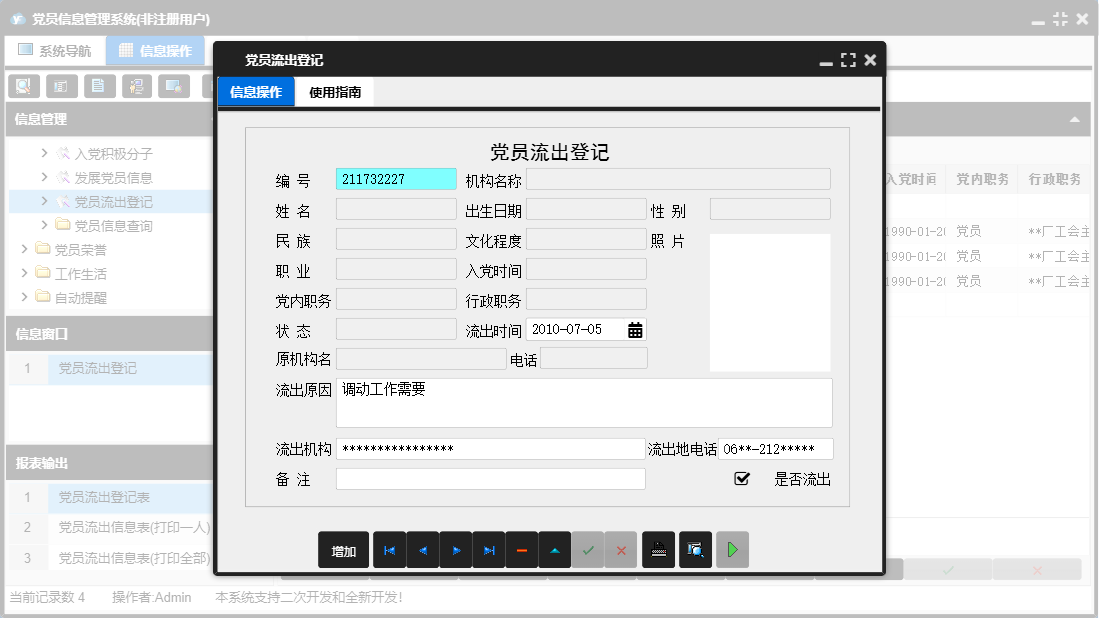Click the red minus delete record icon
Screen dimensions: 1099x618
521,549
